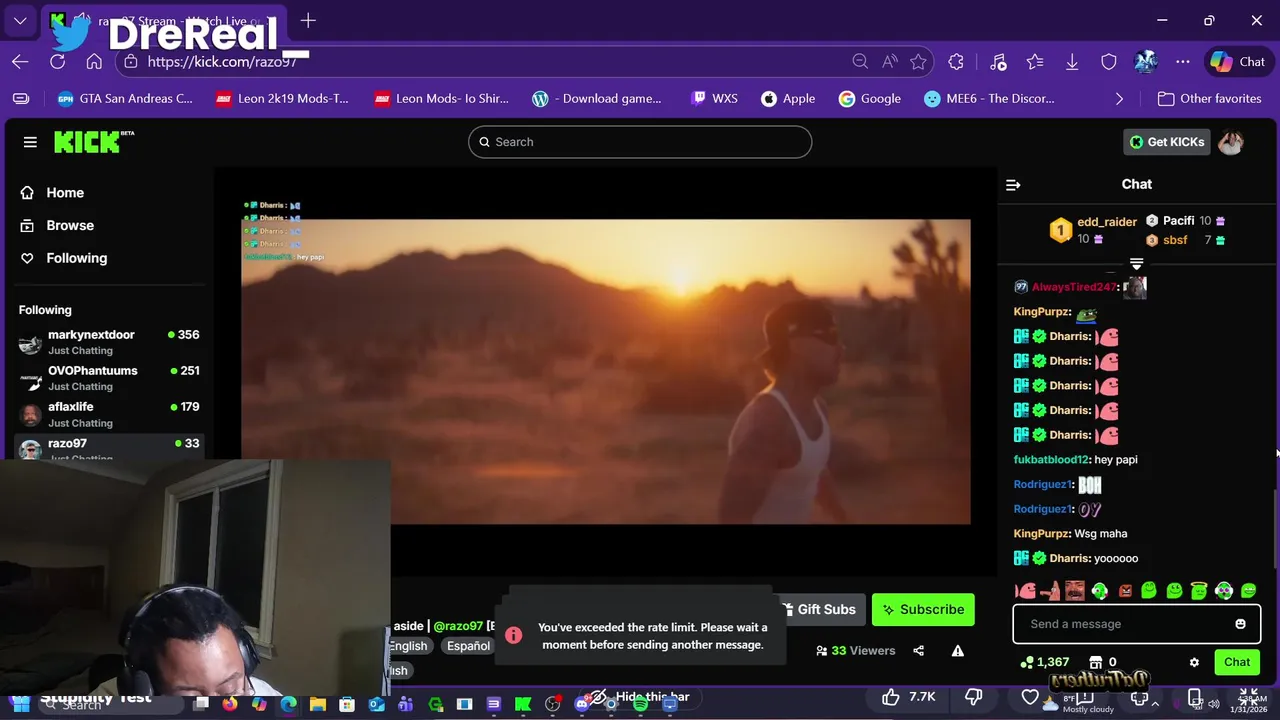Collapse the chat panel with arrow icon
This screenshot has height=720, width=1280.
pos(1013,185)
